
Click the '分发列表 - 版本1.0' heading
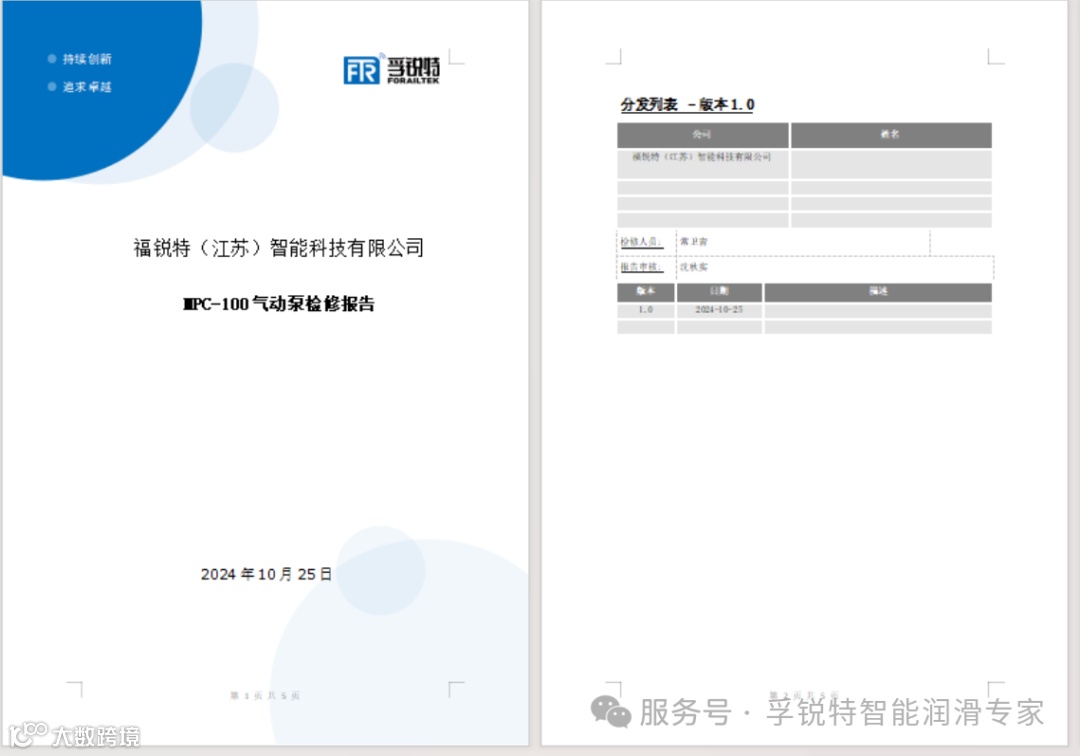[x=687, y=105]
